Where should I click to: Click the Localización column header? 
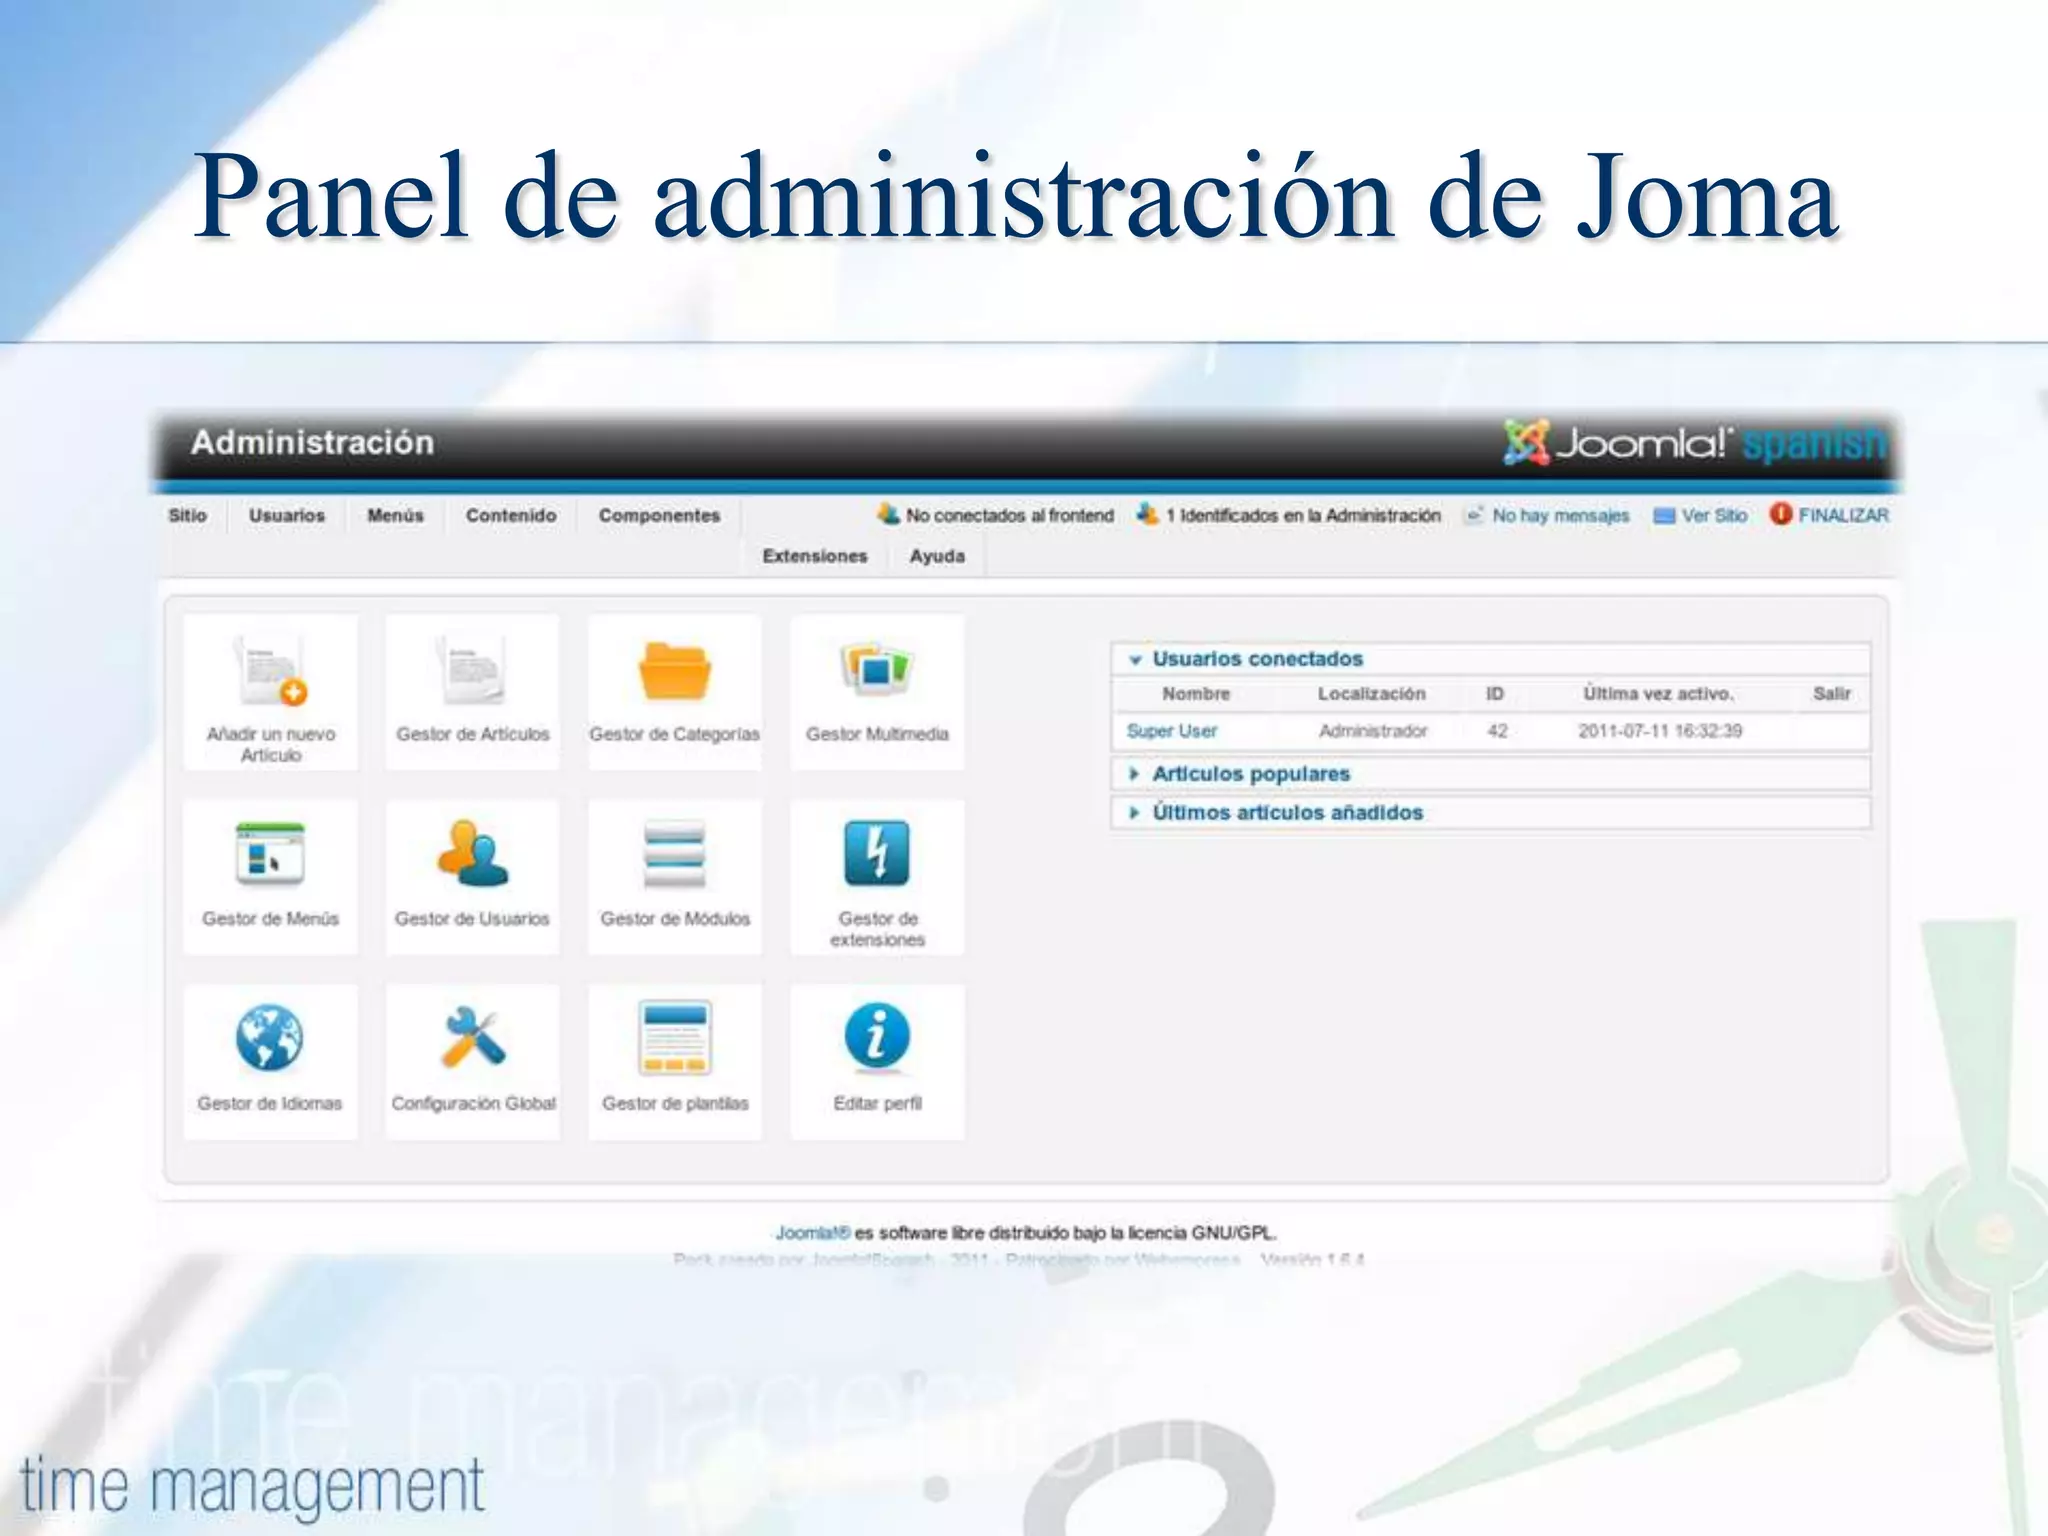pos(1371,694)
